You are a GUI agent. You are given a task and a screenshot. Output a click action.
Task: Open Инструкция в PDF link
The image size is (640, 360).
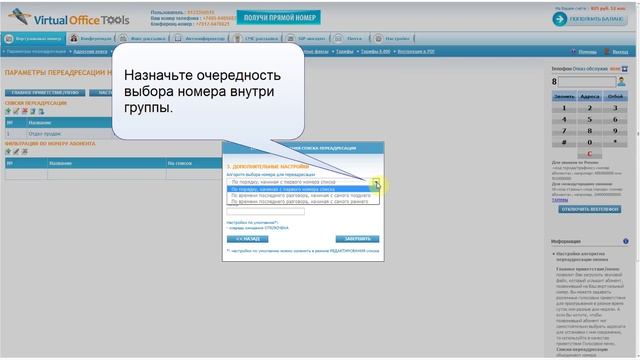[416, 52]
